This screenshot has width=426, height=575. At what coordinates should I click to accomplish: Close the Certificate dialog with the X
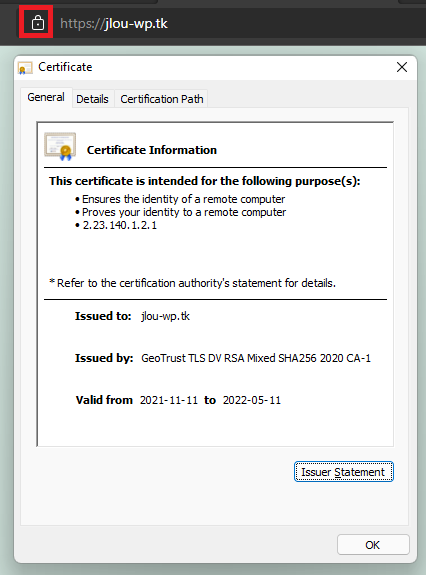402,67
